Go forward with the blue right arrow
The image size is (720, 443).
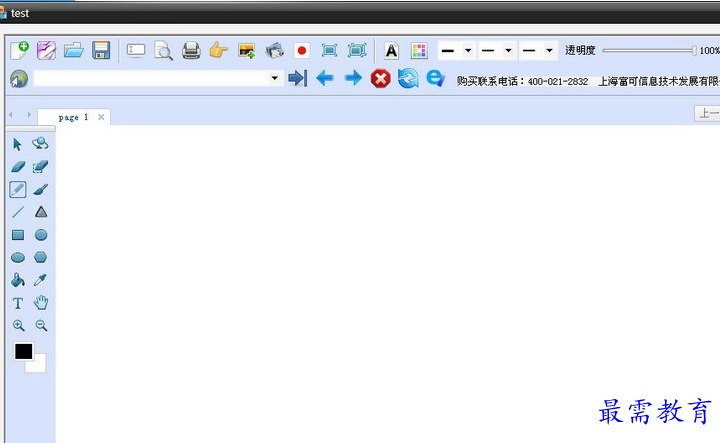(353, 78)
